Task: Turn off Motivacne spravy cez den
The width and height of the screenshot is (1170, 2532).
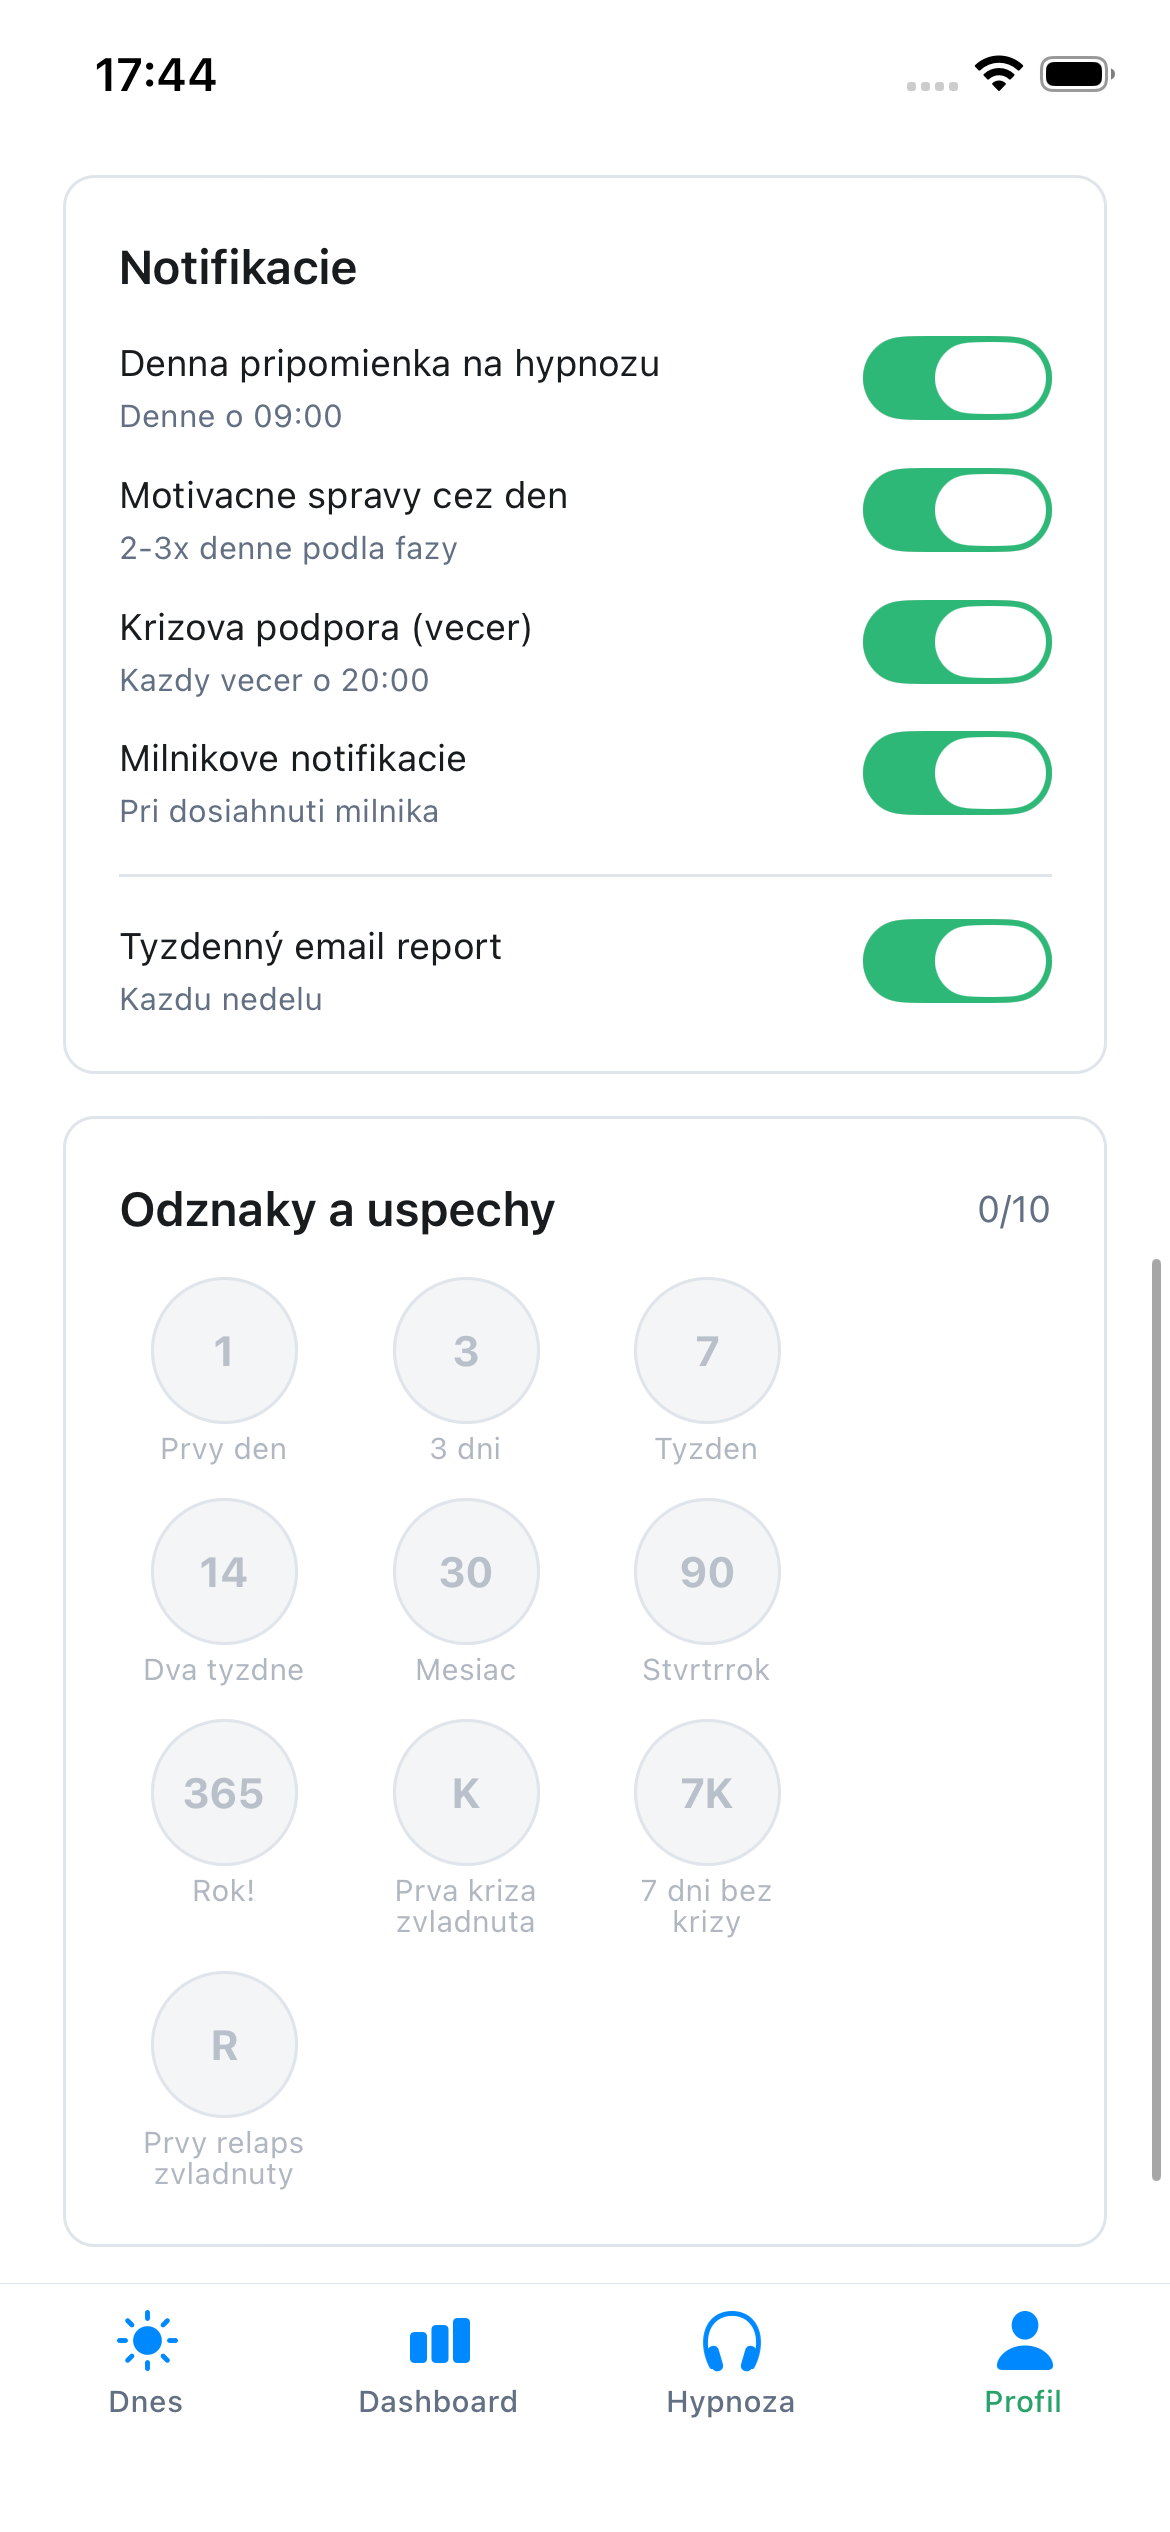Action: 957,510
